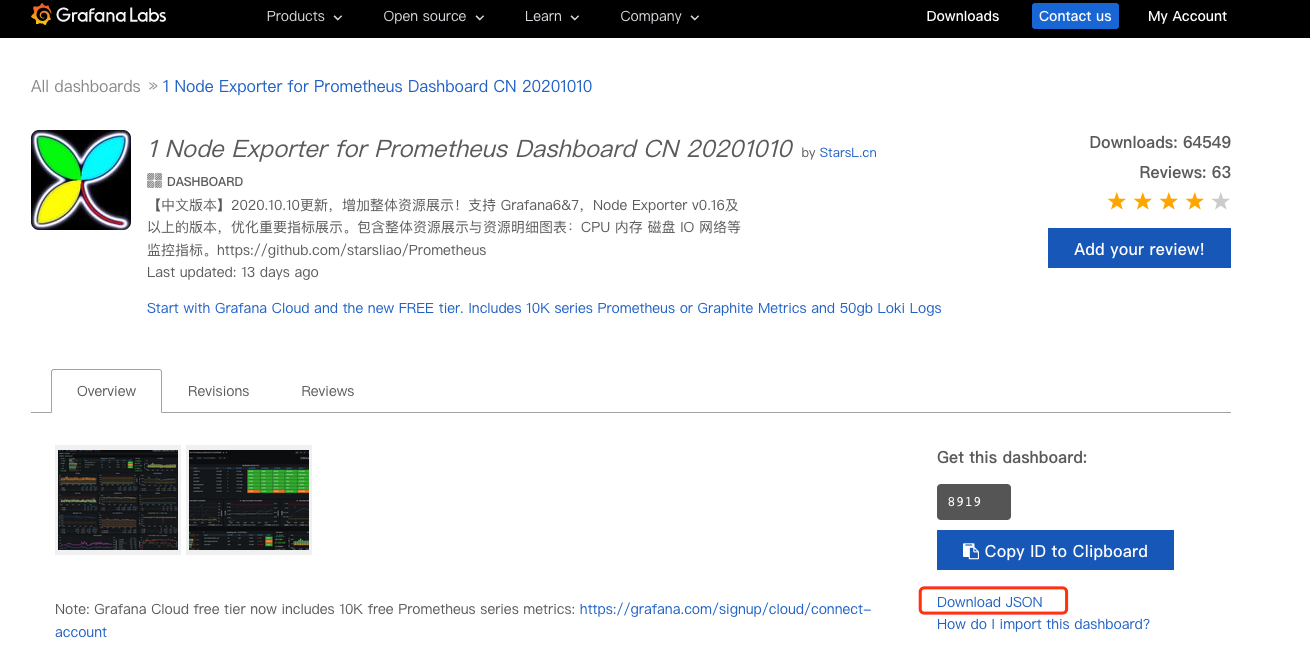The image size is (1310, 652).
Task: Expand the Products dropdown menu
Action: (304, 16)
